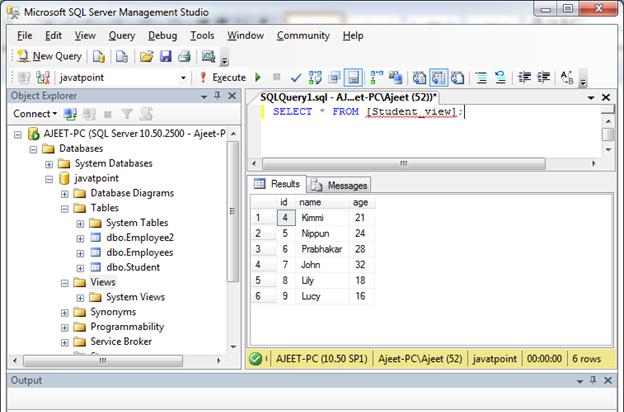The image size is (624, 412).
Task: Click the Comment Out Selected Lines icon
Action: [x=481, y=78]
